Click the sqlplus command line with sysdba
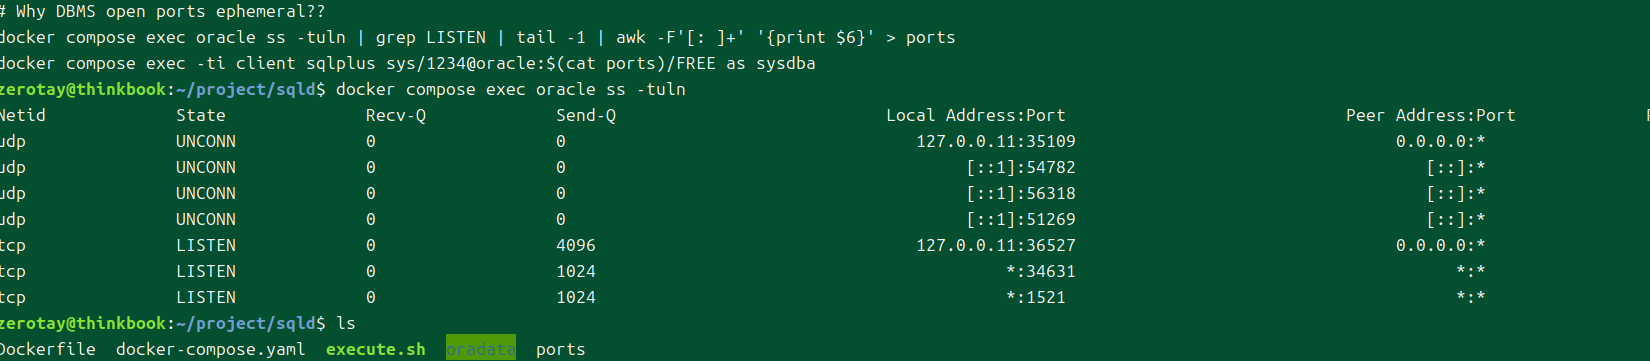Image resolution: width=1650 pixels, height=361 pixels. click(x=407, y=63)
